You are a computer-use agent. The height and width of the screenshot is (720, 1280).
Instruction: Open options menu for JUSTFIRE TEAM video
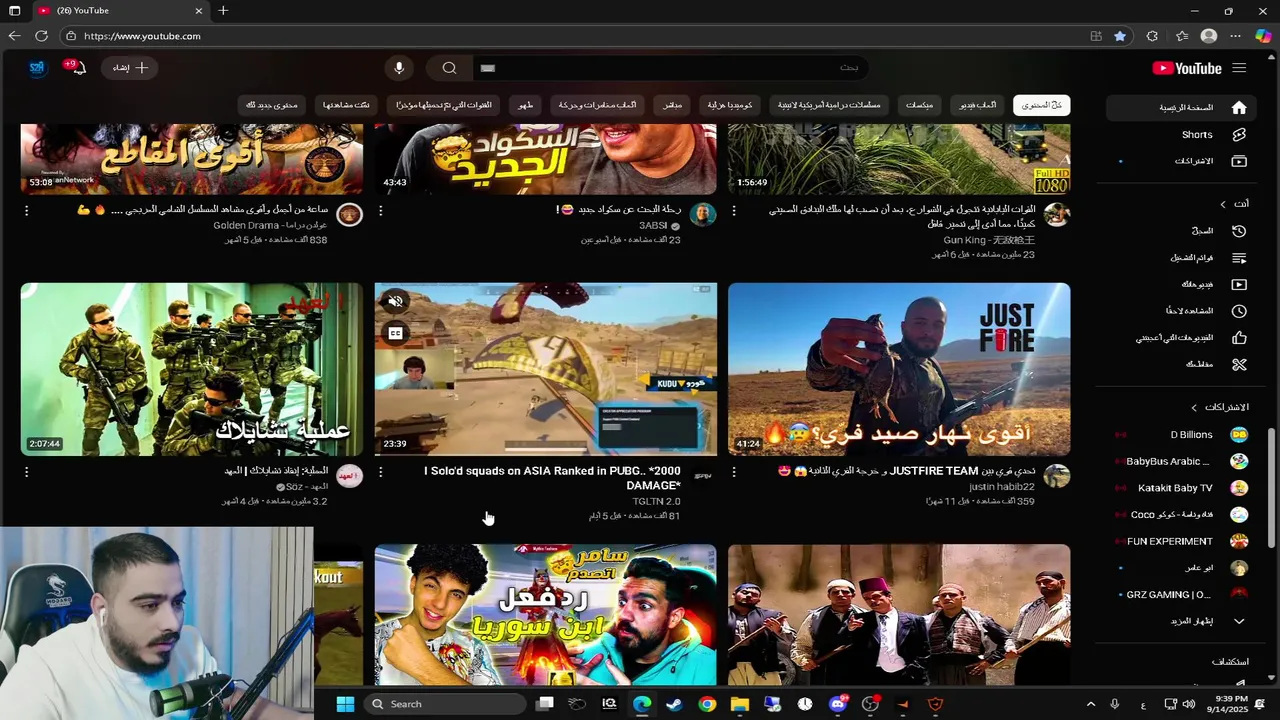pos(734,472)
